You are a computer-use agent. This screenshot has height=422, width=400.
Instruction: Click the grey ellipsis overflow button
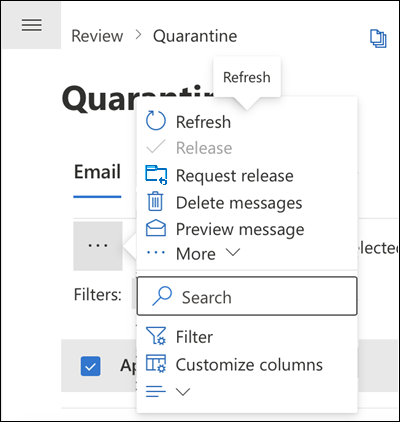pyautogui.click(x=98, y=246)
